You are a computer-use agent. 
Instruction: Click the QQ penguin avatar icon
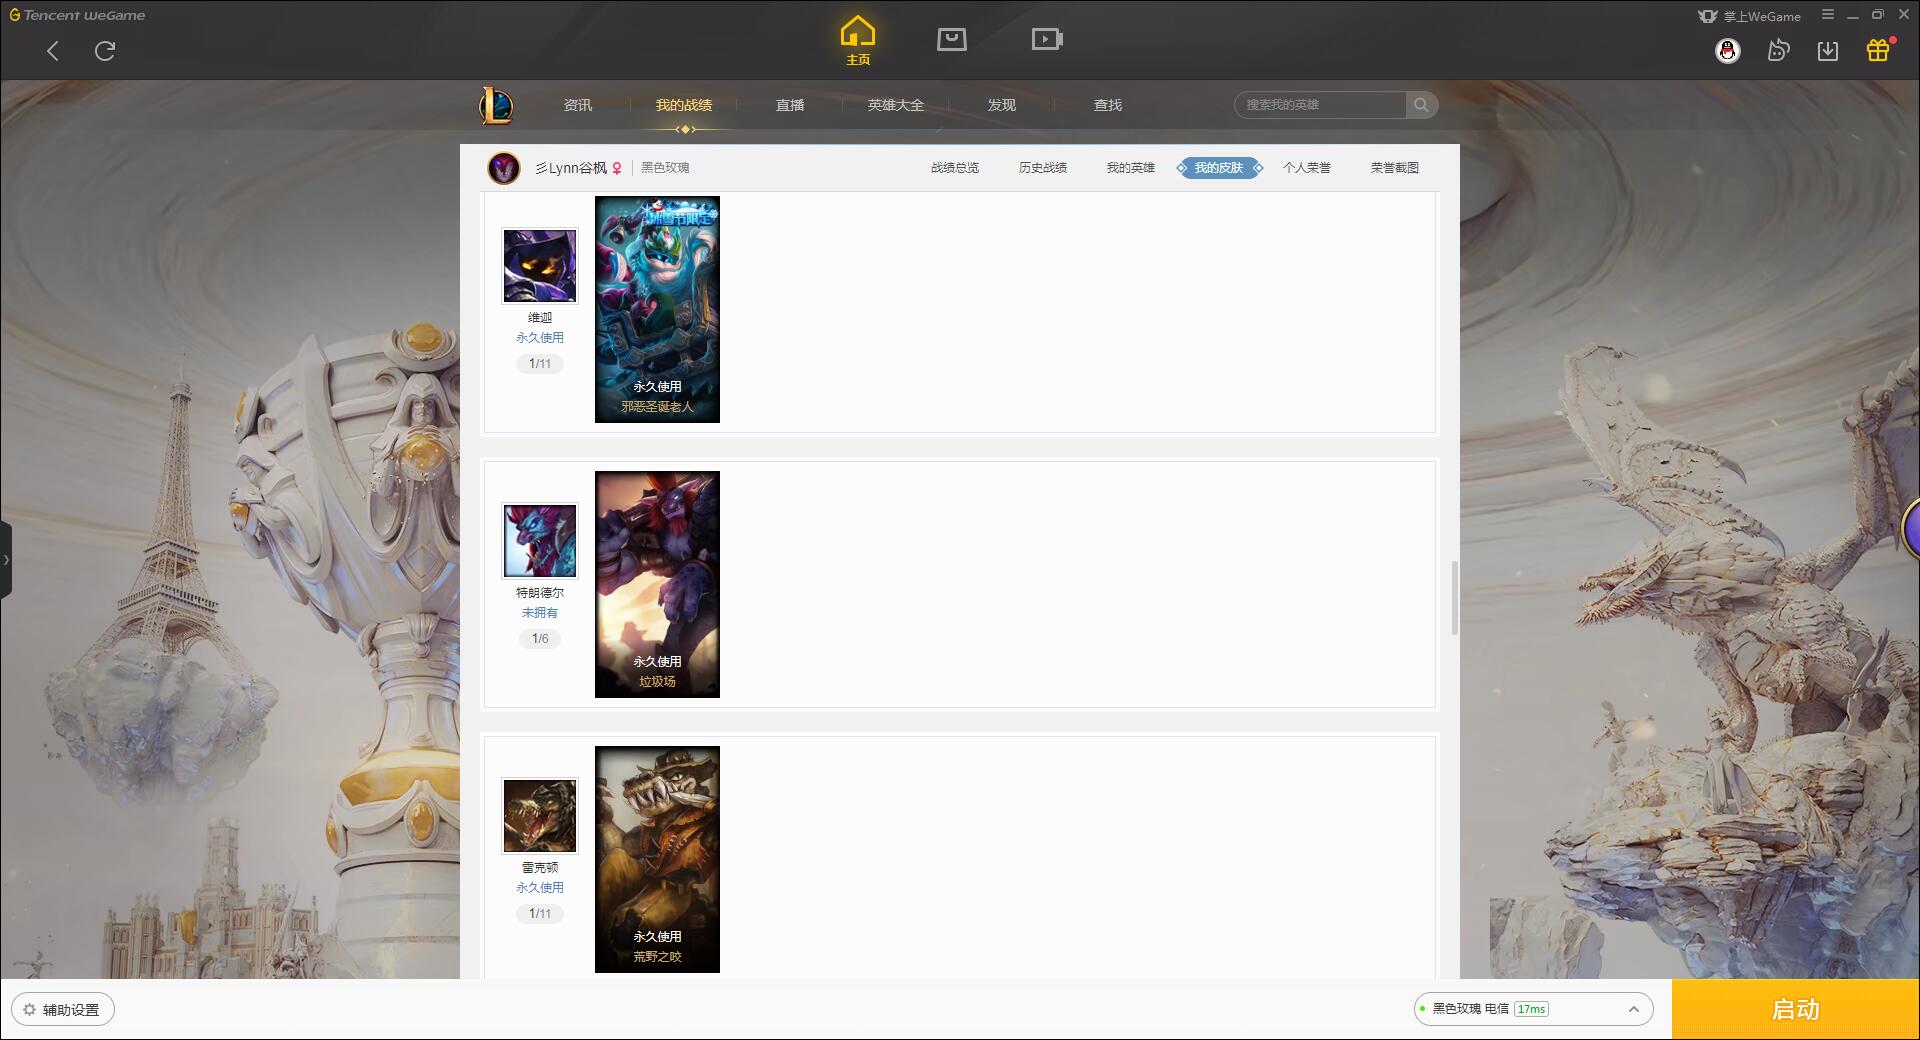pyautogui.click(x=1727, y=50)
